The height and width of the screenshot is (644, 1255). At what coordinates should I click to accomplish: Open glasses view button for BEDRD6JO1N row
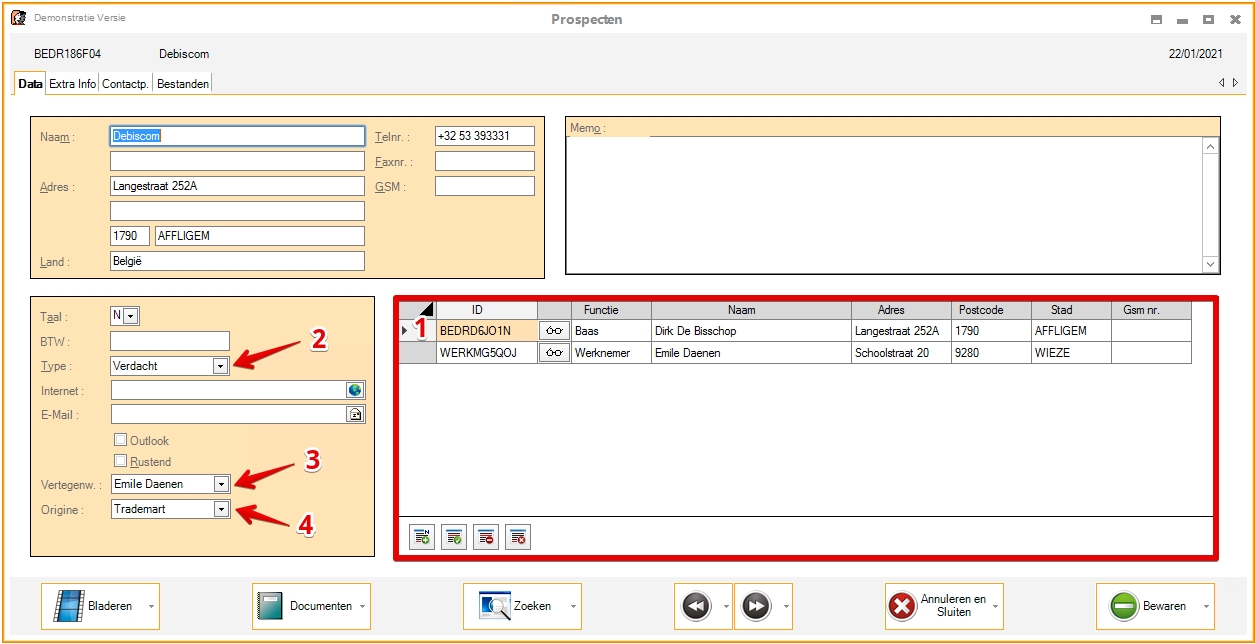click(554, 330)
